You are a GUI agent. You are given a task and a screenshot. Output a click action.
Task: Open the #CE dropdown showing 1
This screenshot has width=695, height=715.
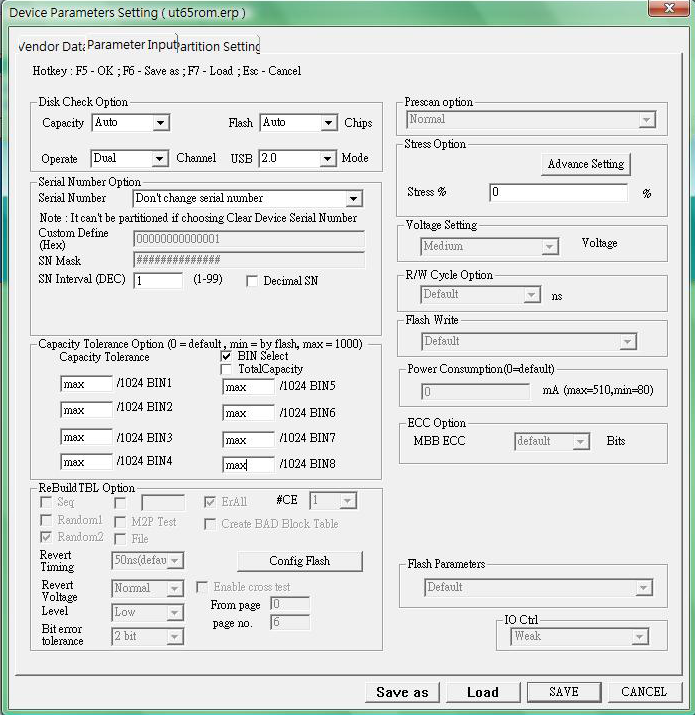333,501
